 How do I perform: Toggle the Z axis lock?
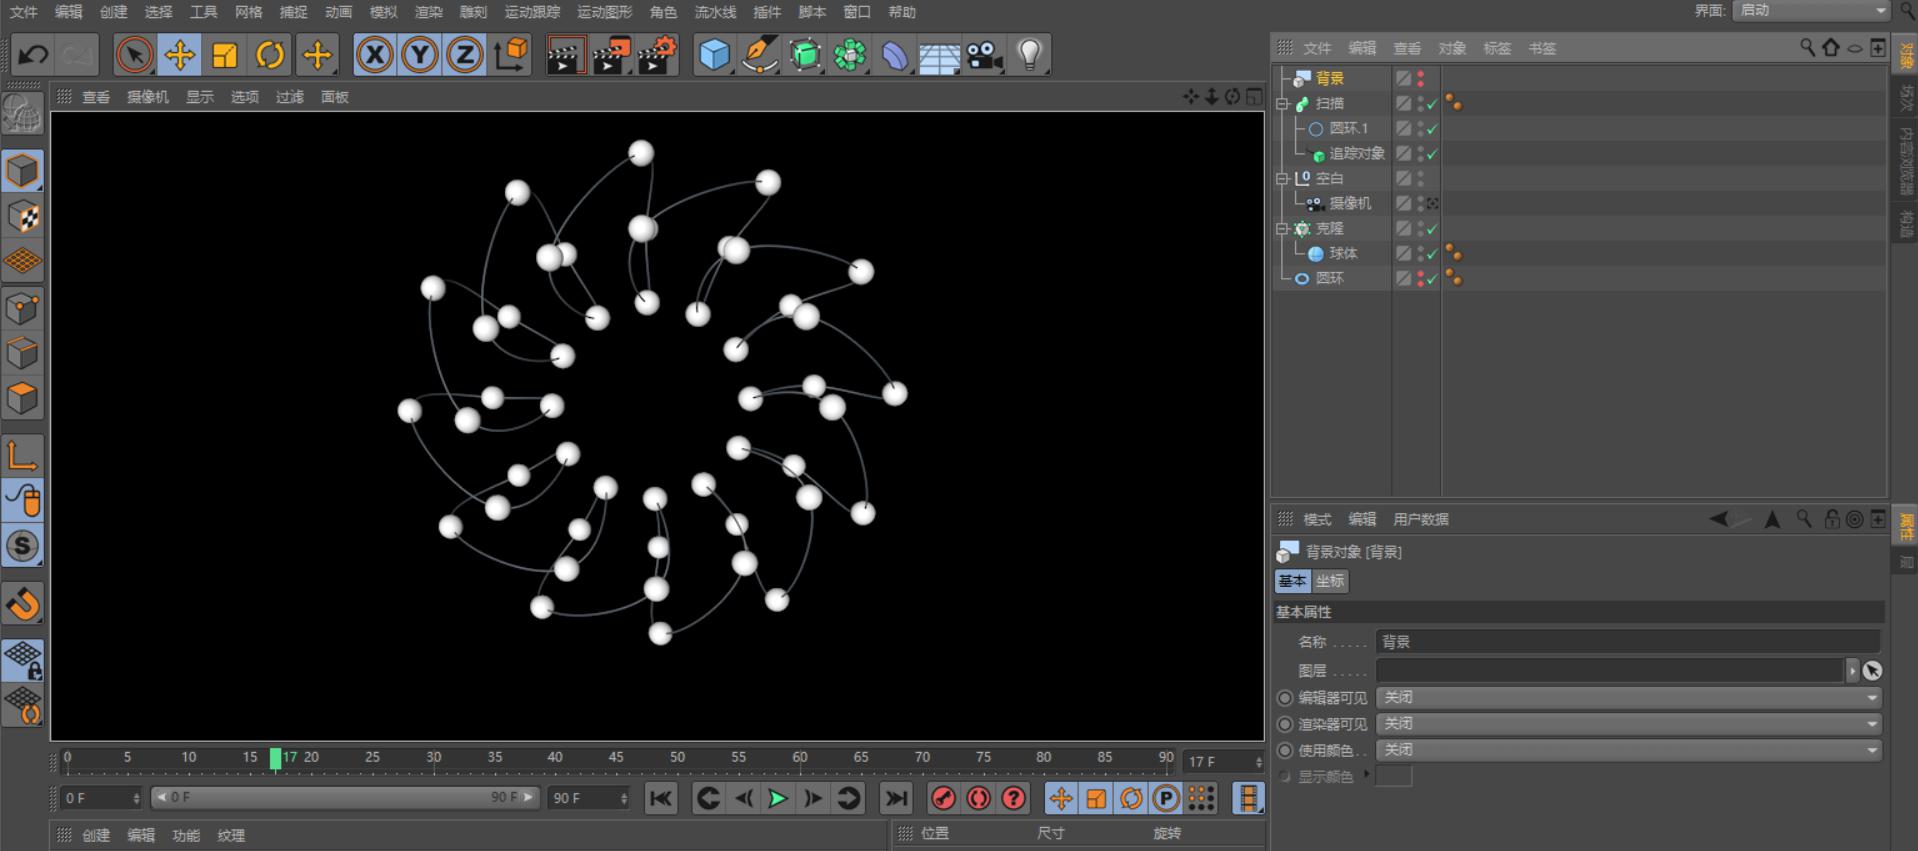tap(465, 55)
